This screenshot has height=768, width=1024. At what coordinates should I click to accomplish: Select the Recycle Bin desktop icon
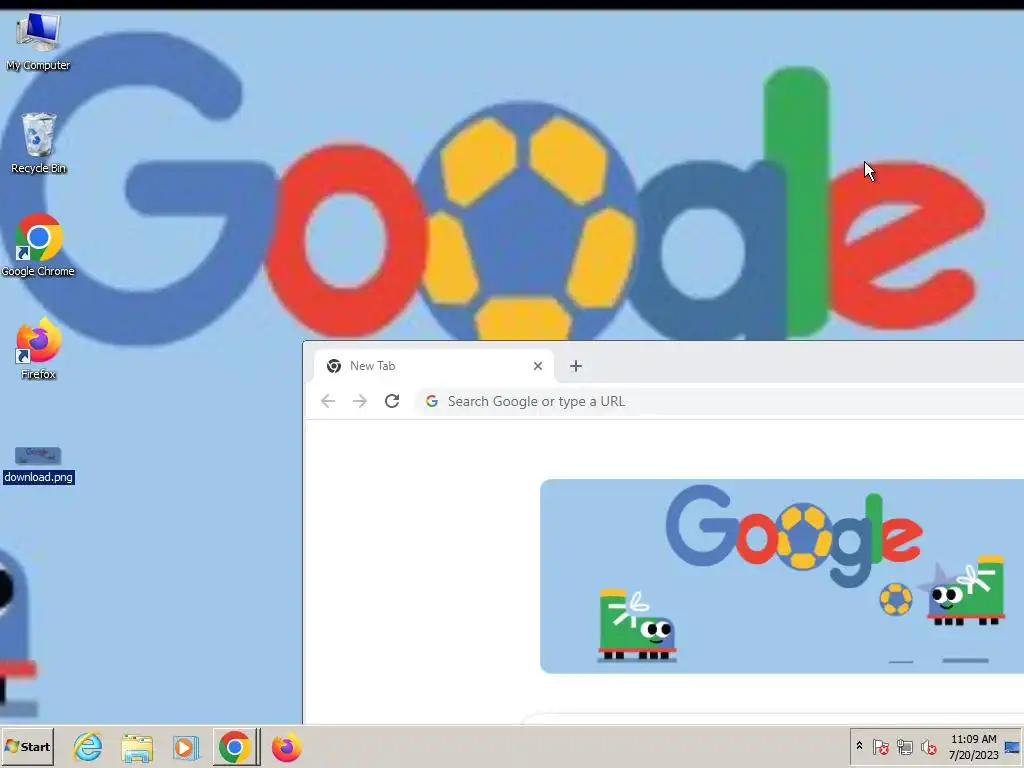point(38,144)
